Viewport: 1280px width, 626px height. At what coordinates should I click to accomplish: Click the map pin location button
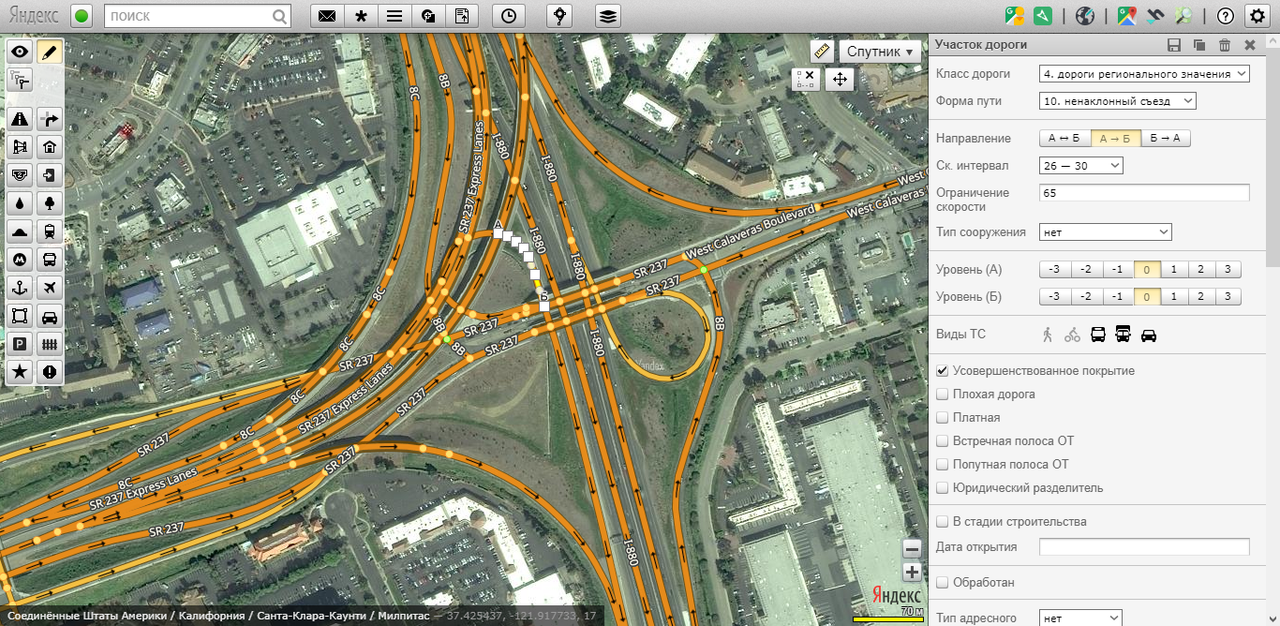coord(560,16)
